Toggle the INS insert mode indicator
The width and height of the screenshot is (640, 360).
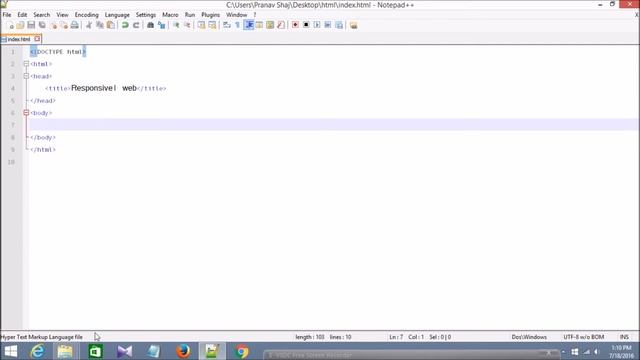(624, 337)
